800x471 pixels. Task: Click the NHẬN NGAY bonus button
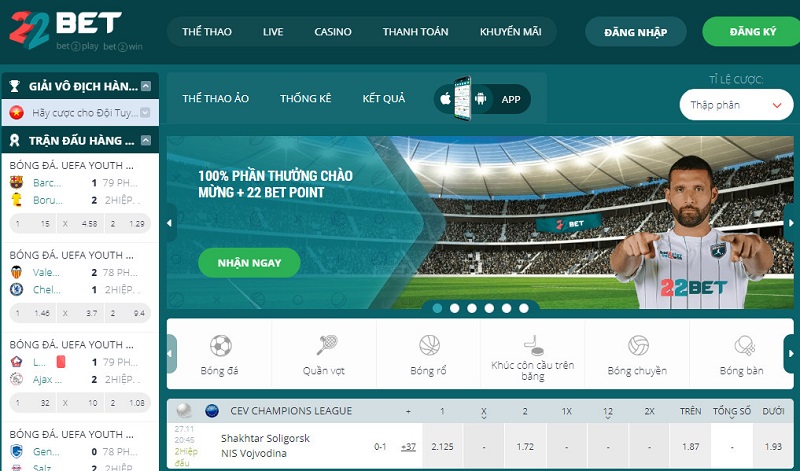pos(249,263)
